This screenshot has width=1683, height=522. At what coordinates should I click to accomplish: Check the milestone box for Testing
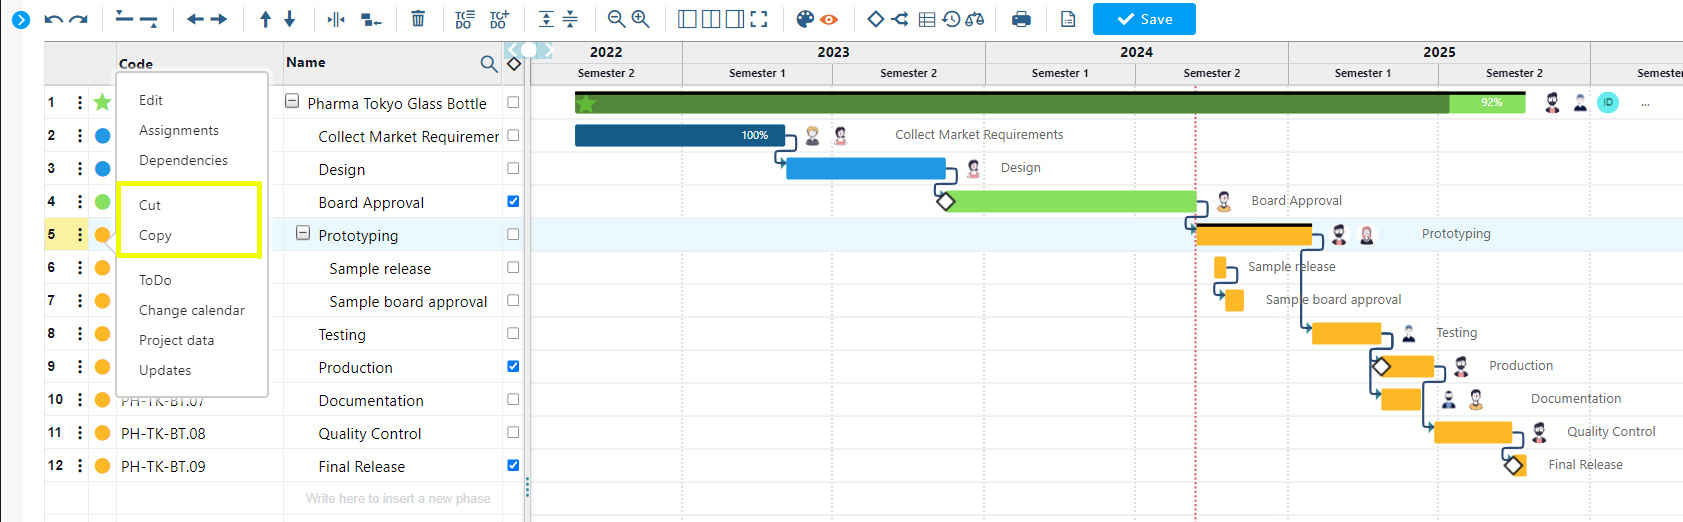pyautogui.click(x=513, y=333)
